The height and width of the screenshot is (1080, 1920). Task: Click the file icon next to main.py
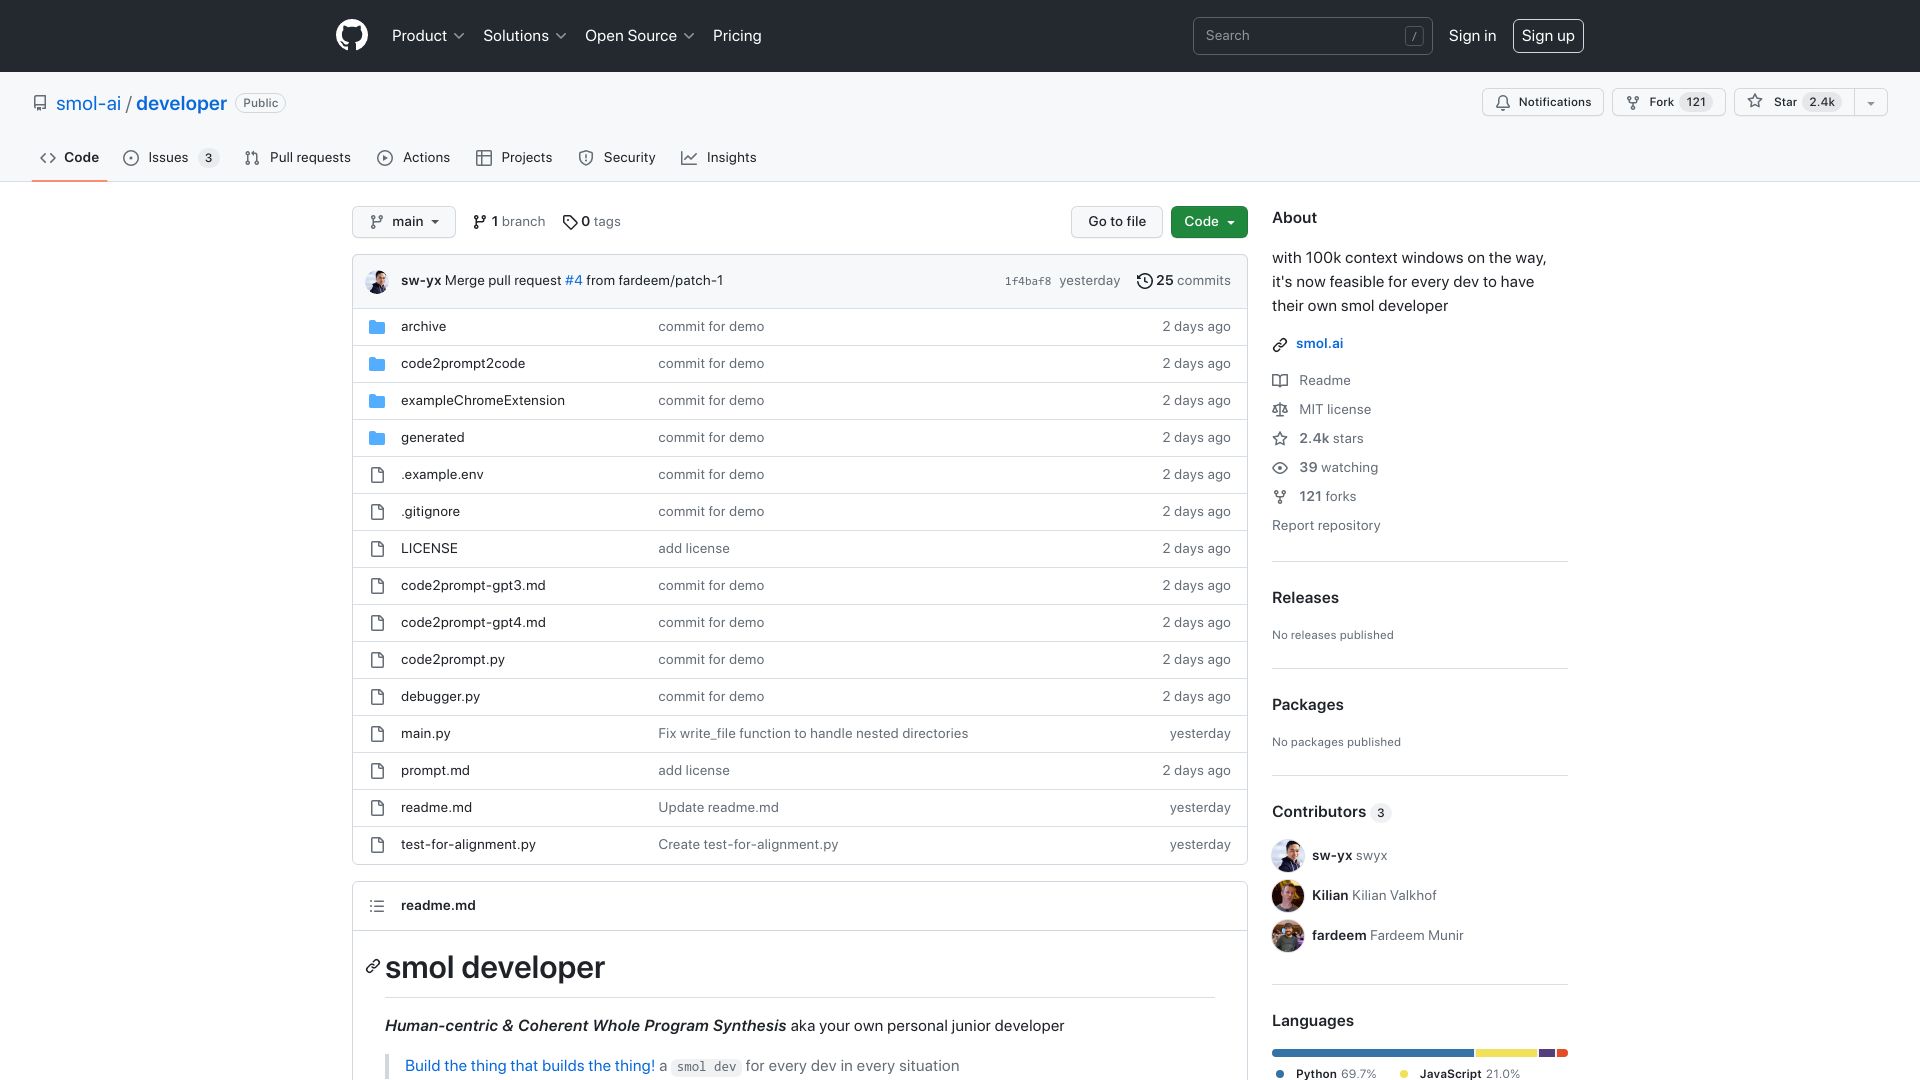point(377,734)
